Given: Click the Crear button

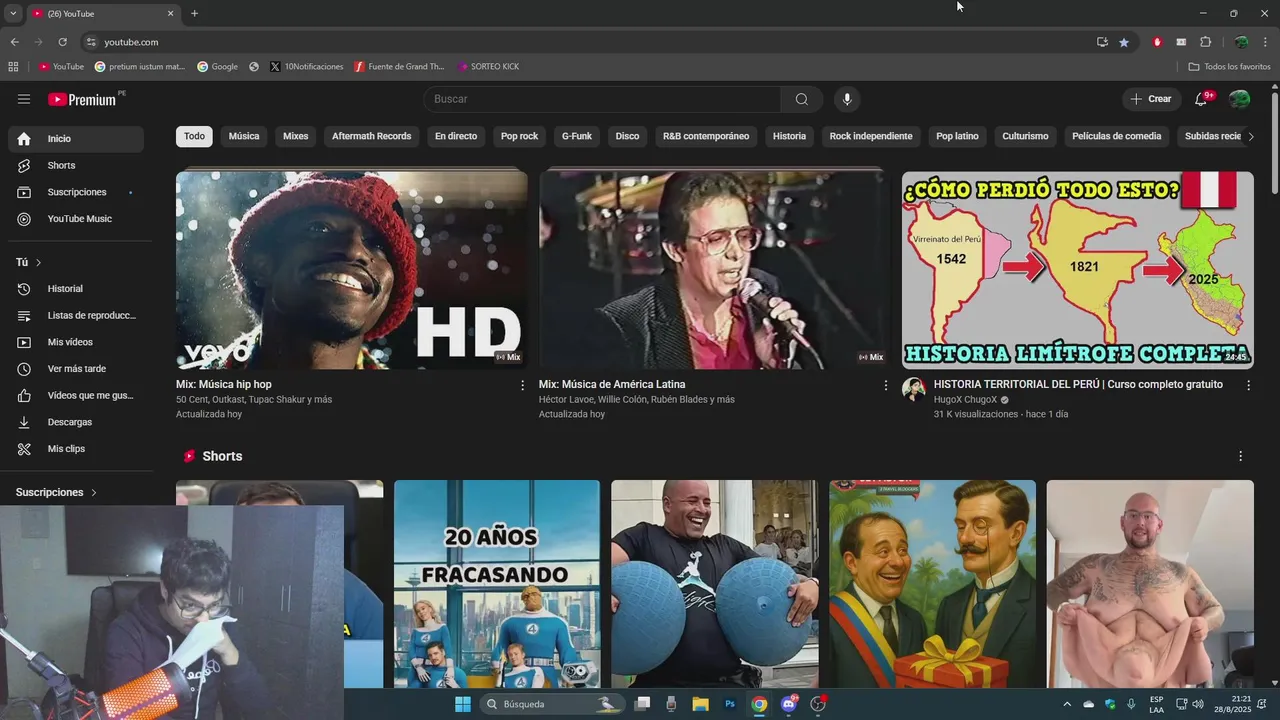Looking at the screenshot, I should (1151, 99).
